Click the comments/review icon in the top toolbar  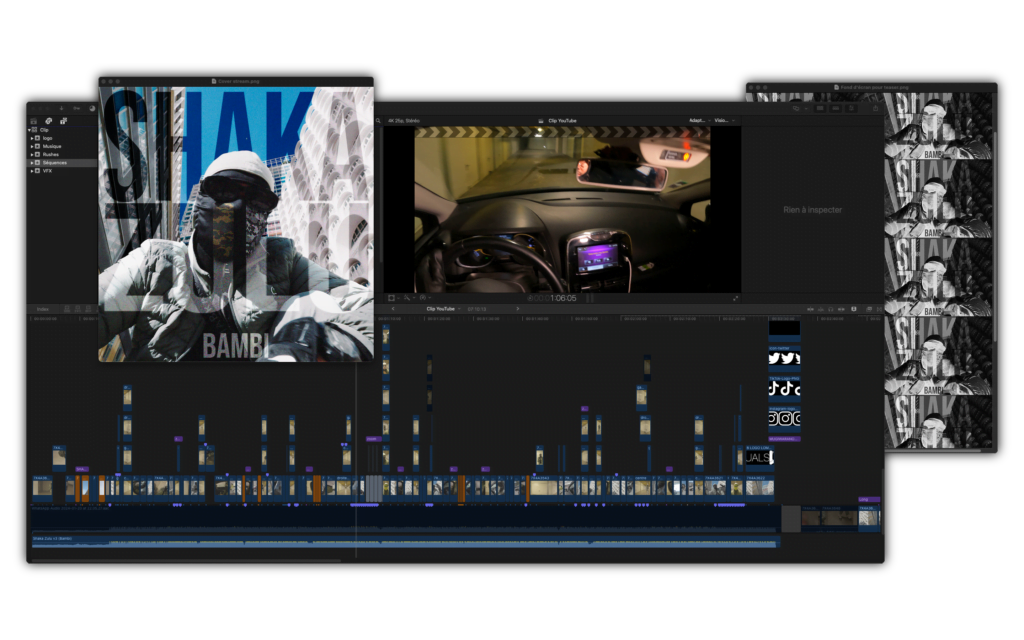[796, 108]
